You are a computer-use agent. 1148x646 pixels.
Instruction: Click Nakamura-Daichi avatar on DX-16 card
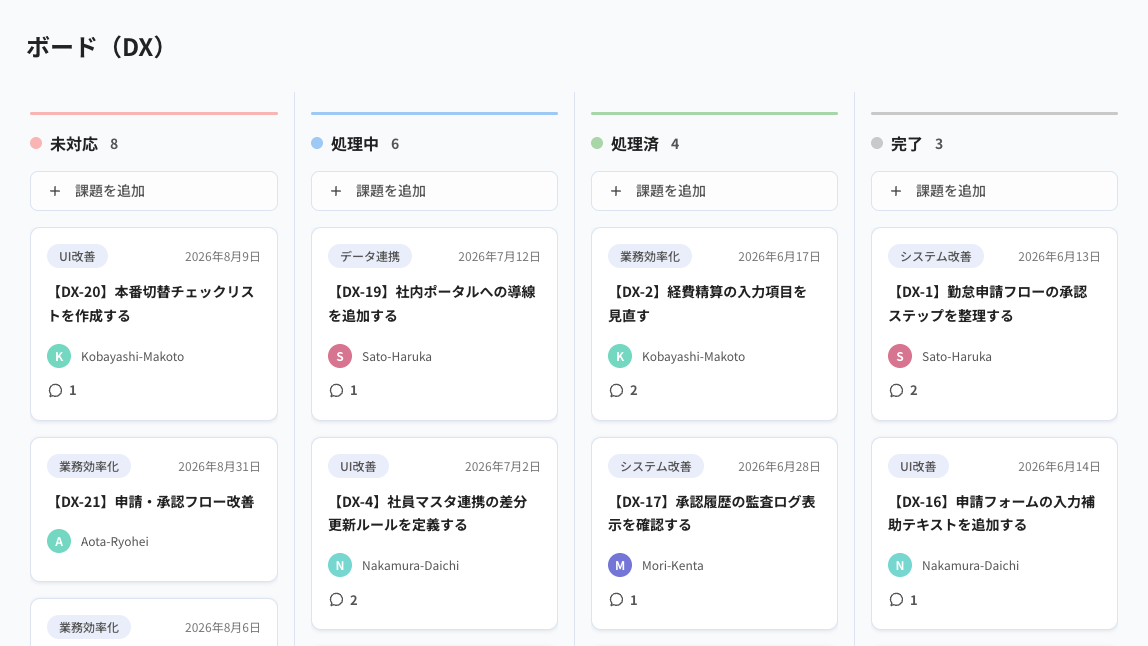tap(900, 565)
